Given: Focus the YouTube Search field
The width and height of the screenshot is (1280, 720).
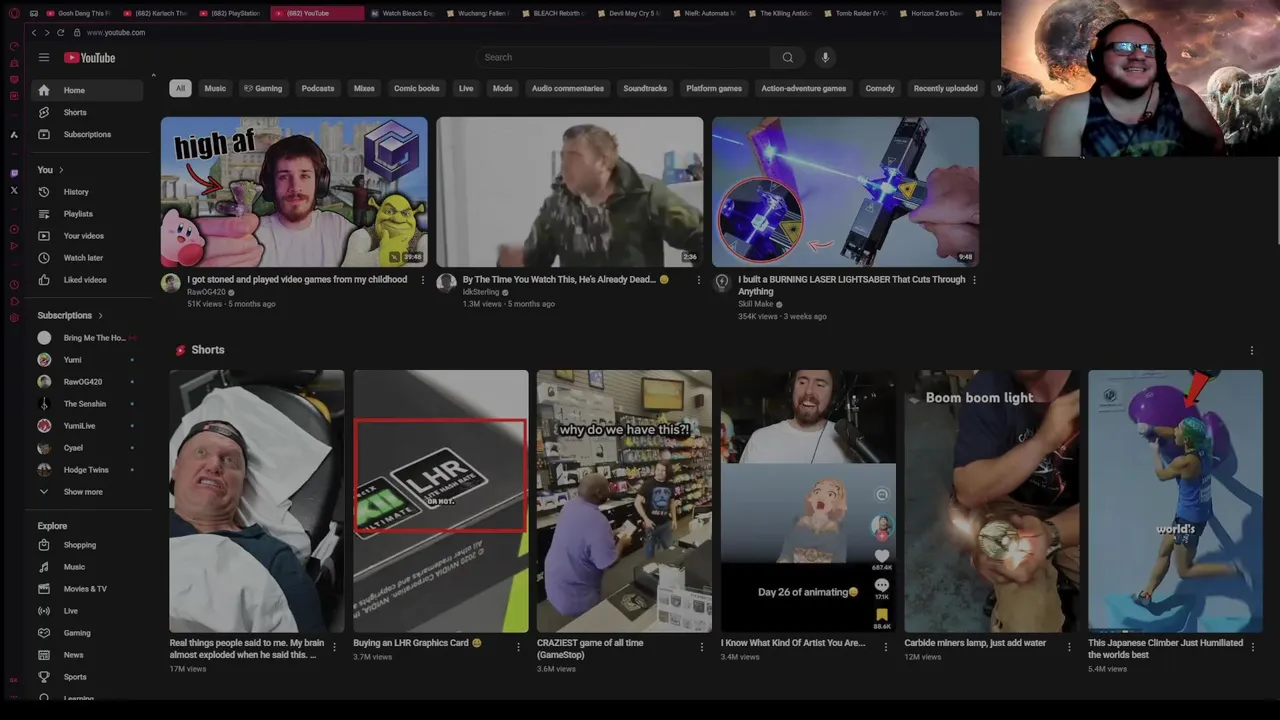Looking at the screenshot, I should click(x=623, y=57).
